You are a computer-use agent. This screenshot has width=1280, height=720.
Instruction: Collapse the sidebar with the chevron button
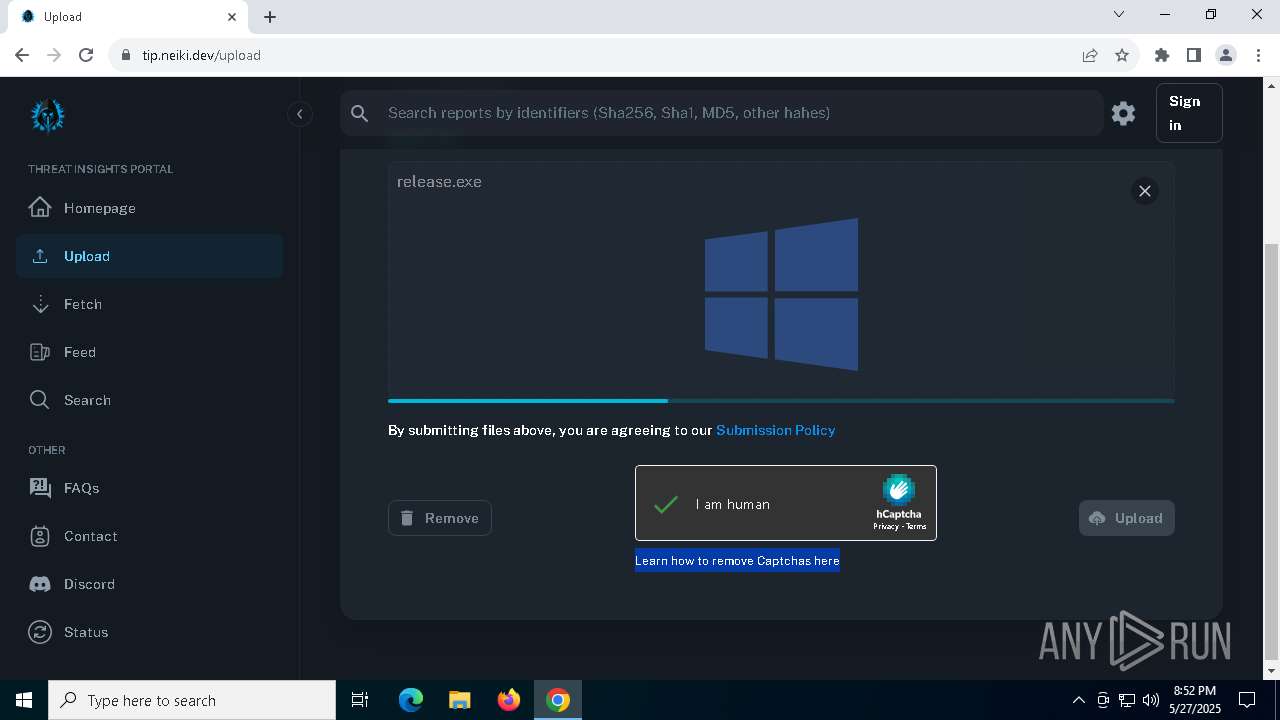click(x=299, y=114)
